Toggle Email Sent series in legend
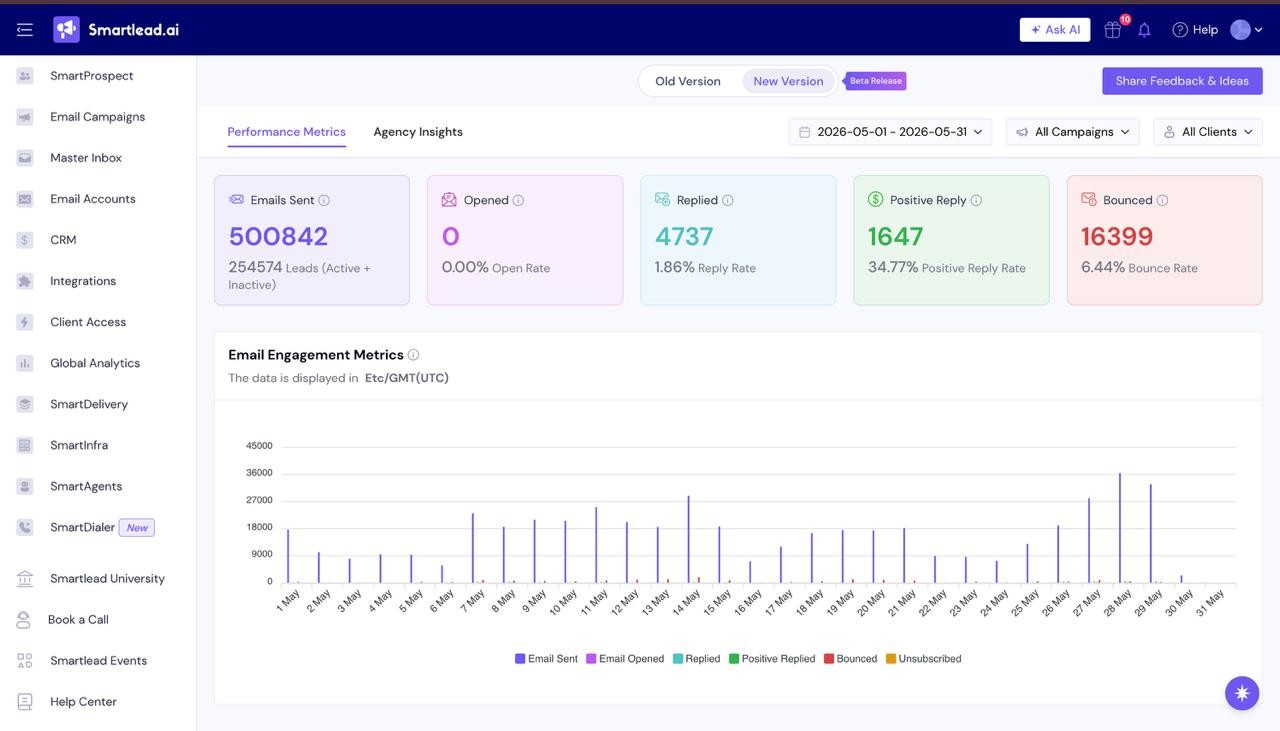Image resolution: width=1280 pixels, height=731 pixels. pos(547,659)
